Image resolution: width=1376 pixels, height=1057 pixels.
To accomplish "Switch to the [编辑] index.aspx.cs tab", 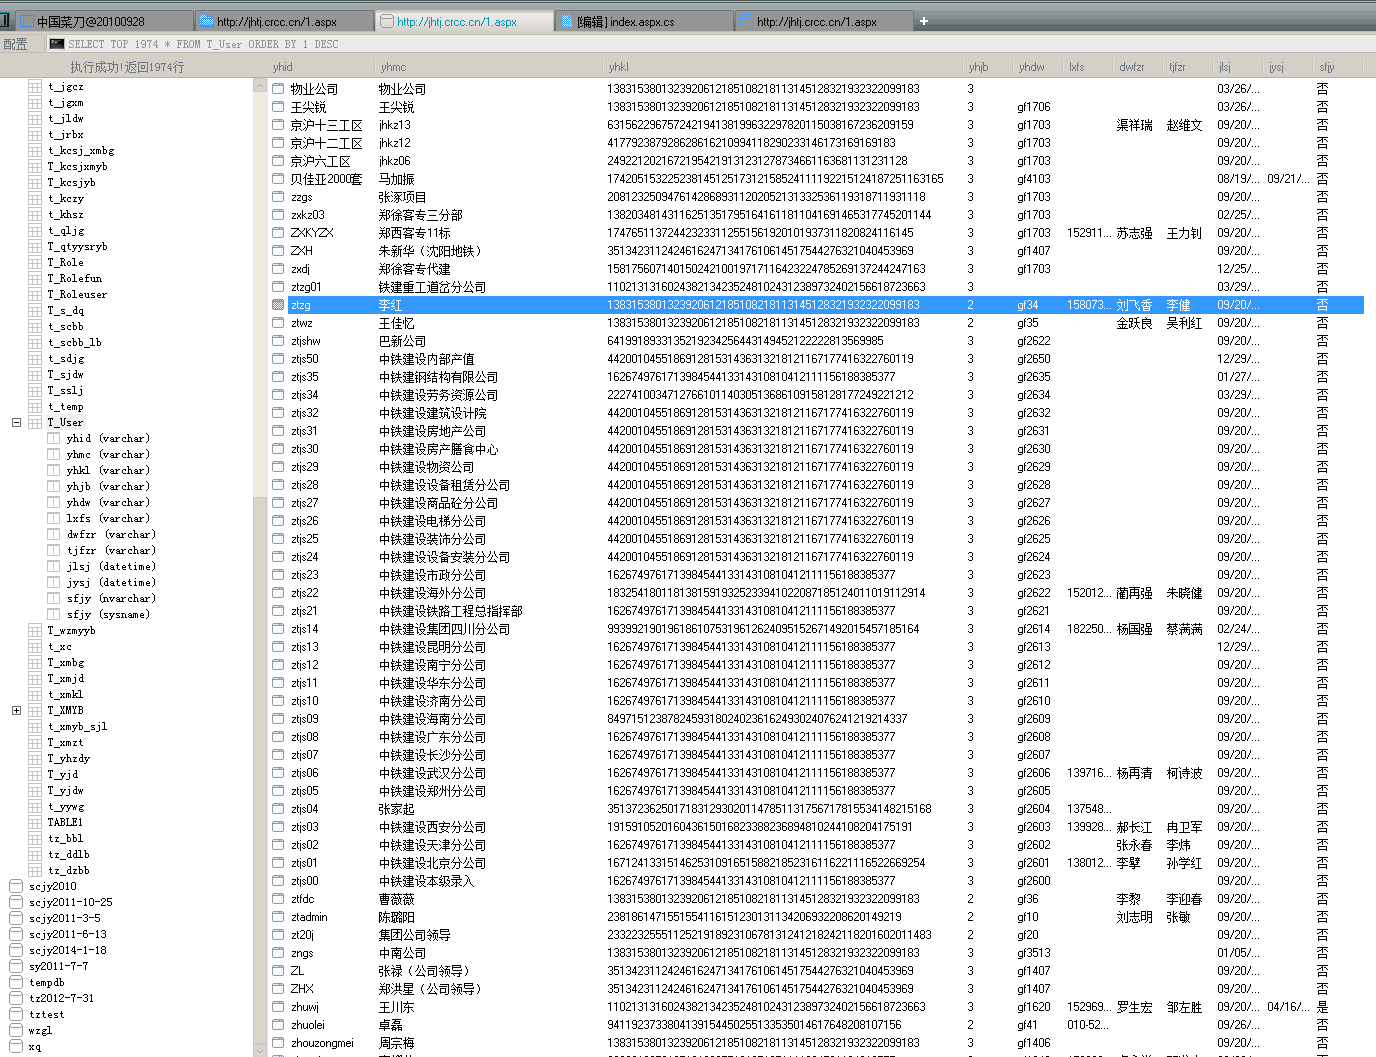I will coord(642,21).
